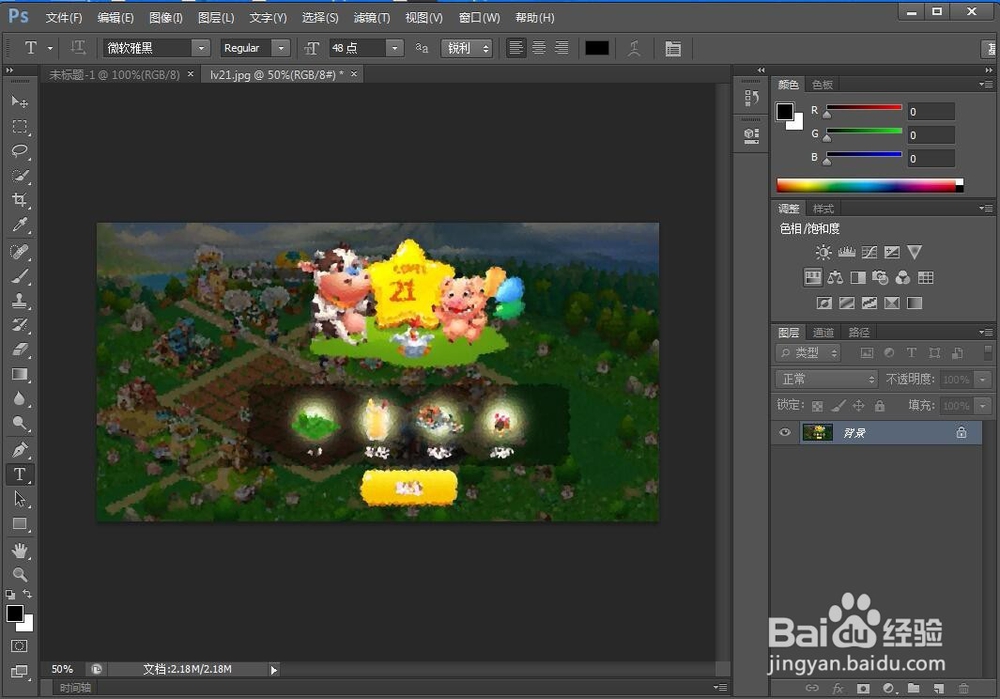Open the status bar info arrow
The width and height of the screenshot is (1000, 699).
pyautogui.click(x=274, y=670)
